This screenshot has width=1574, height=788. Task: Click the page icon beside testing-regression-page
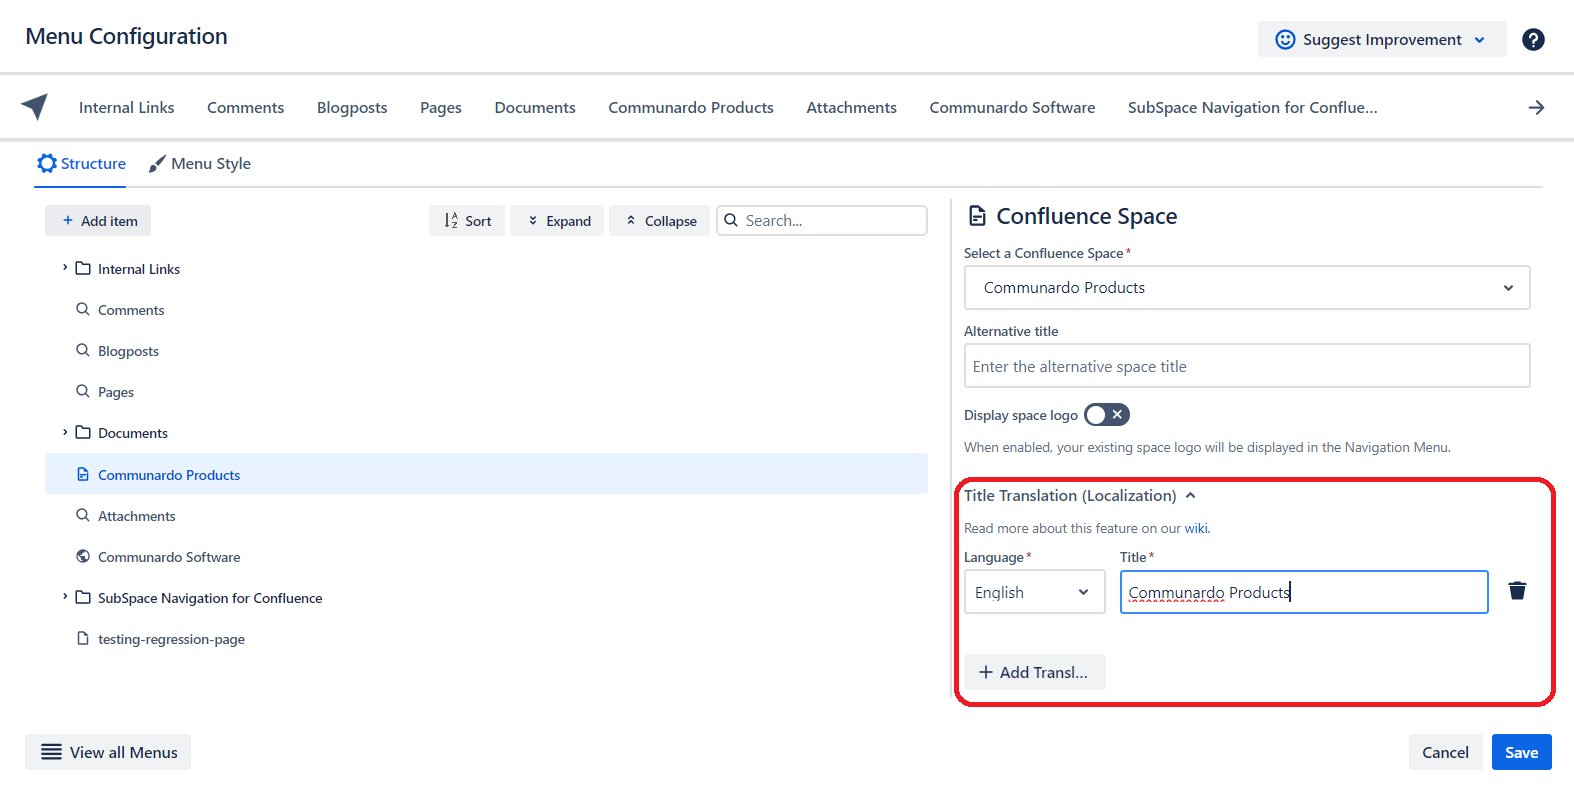coord(83,639)
